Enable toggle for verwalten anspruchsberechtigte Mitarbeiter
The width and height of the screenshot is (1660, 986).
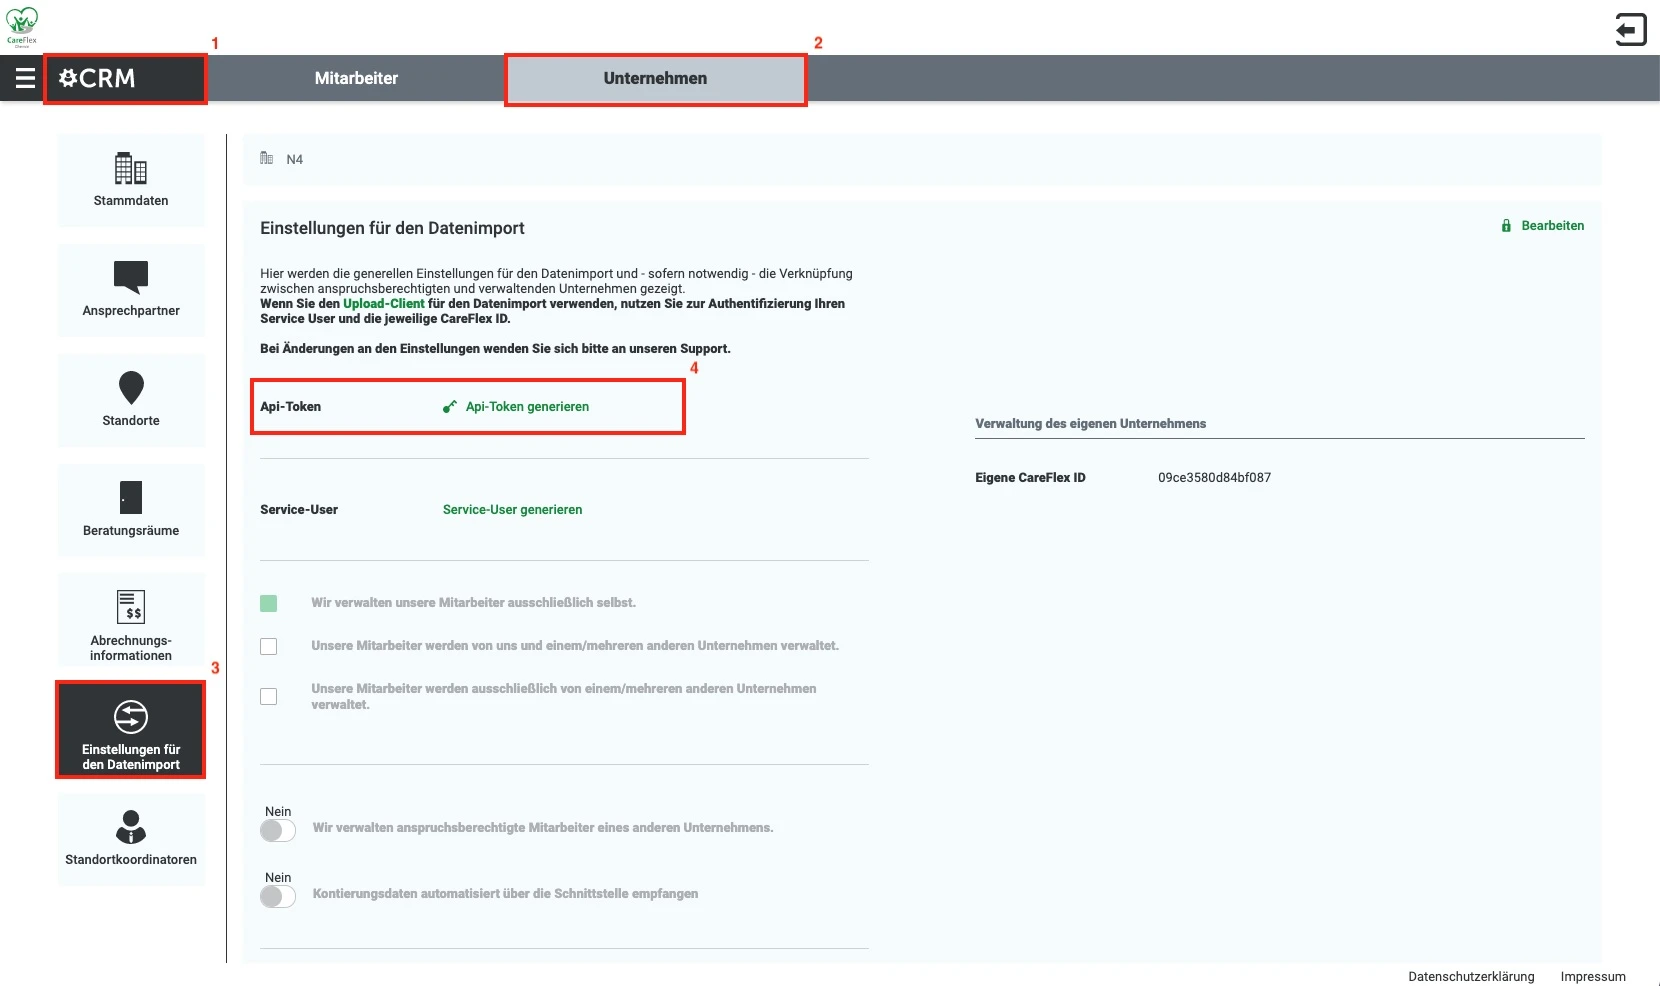(x=277, y=830)
